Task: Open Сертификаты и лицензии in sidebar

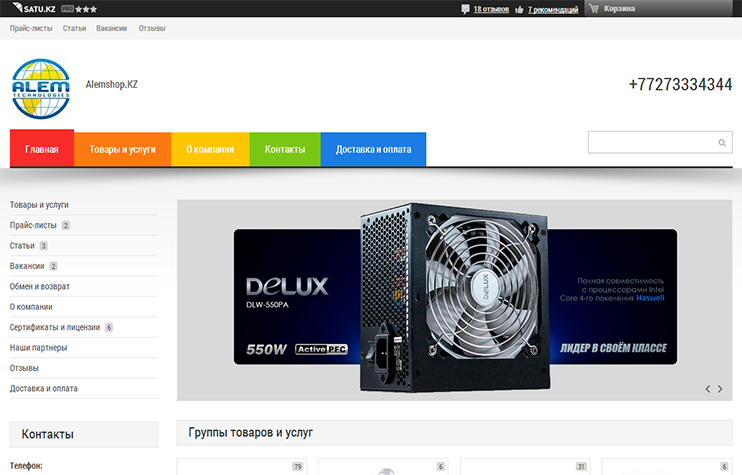Action: click(x=55, y=327)
